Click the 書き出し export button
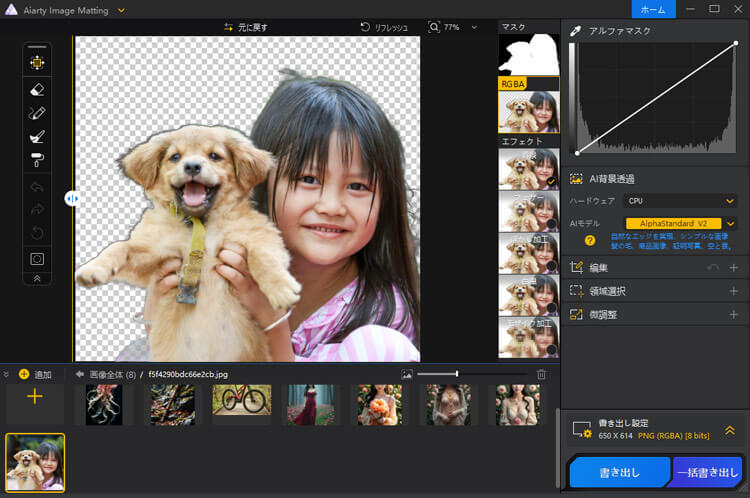Image resolution: width=750 pixels, height=498 pixels. click(620, 473)
